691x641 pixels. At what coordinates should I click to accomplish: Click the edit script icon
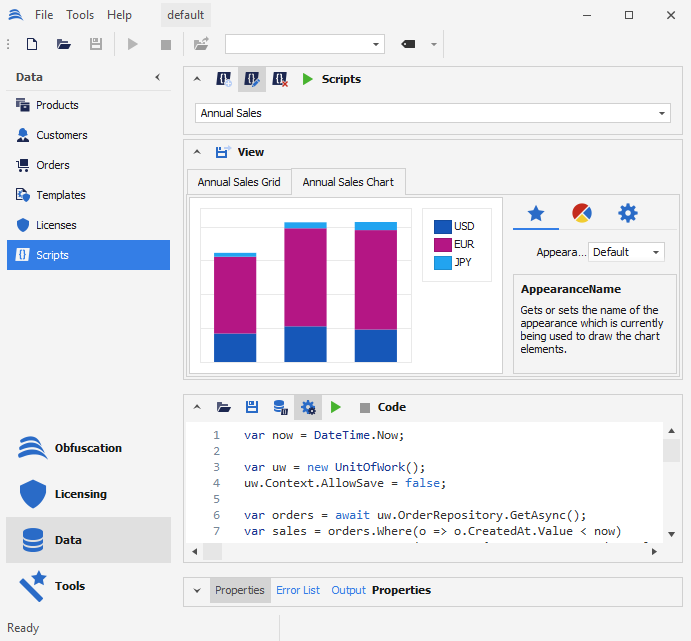pyautogui.click(x=252, y=79)
